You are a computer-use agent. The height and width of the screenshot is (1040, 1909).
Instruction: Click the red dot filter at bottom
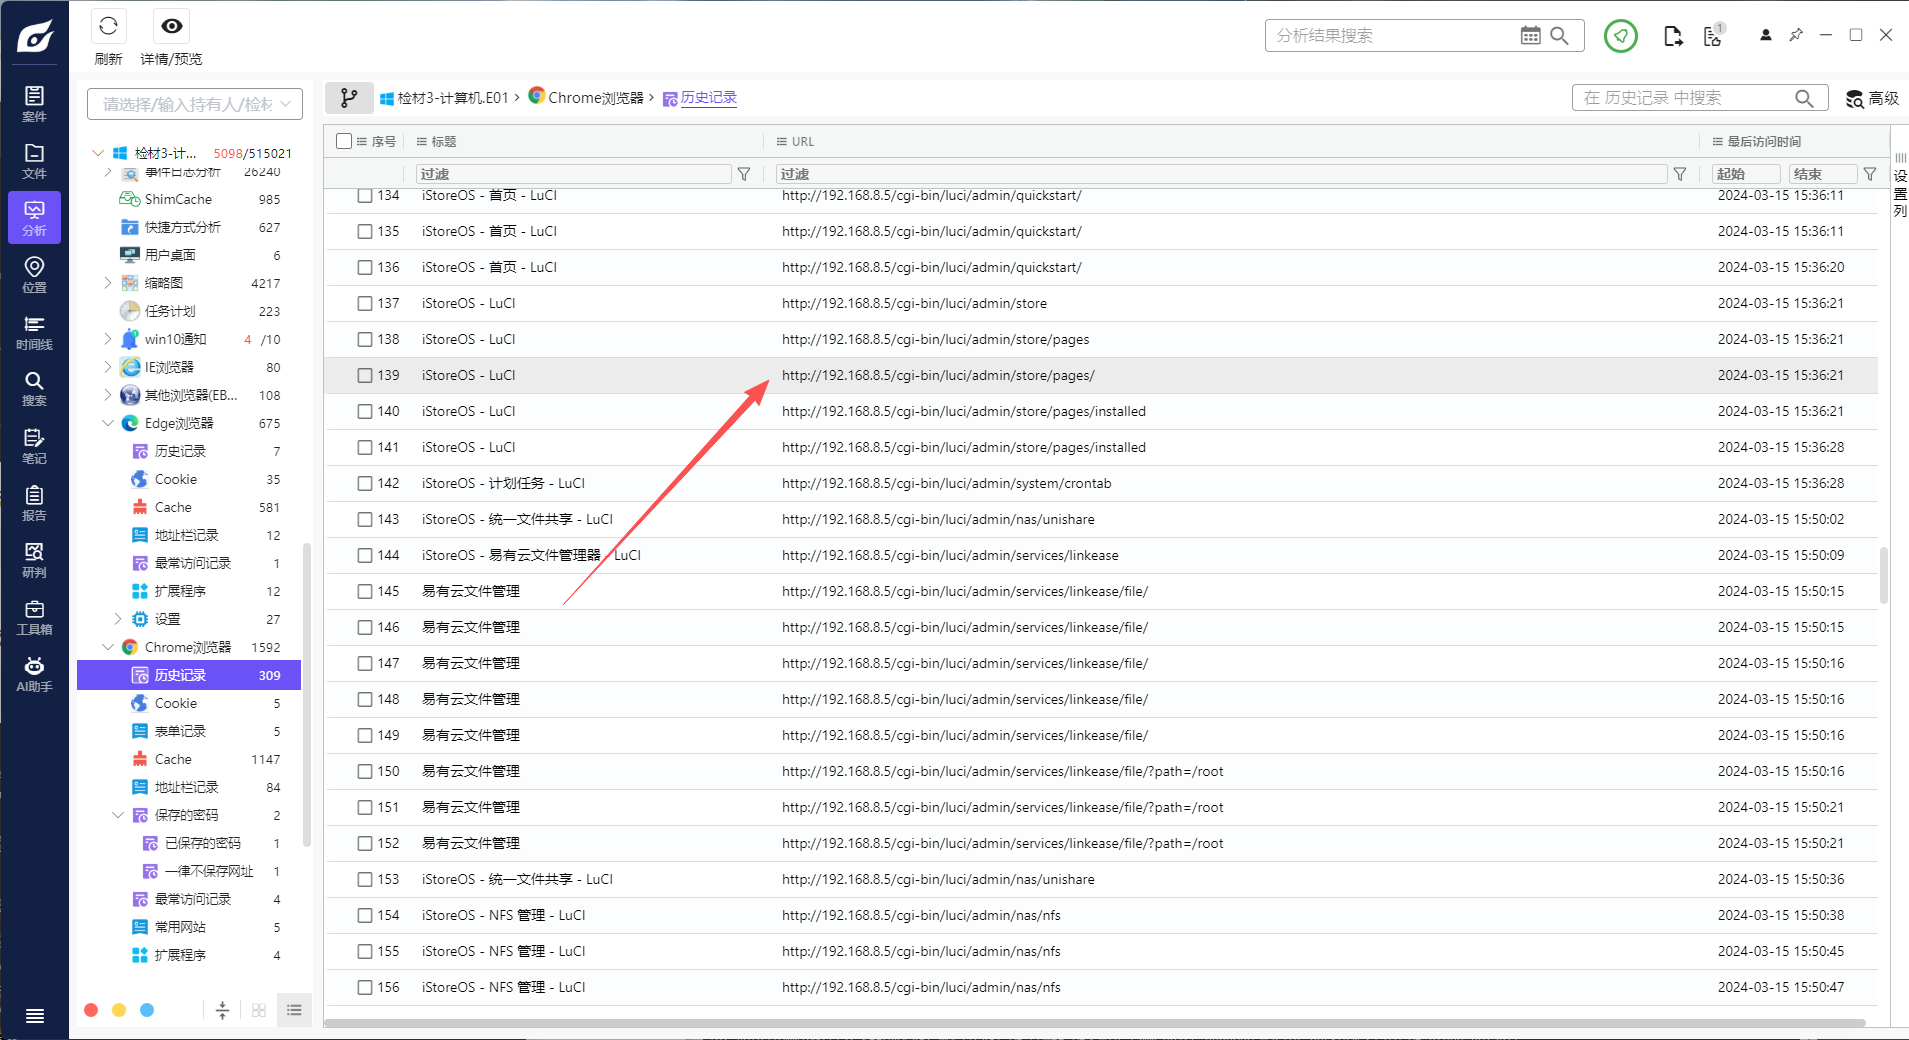point(91,1010)
